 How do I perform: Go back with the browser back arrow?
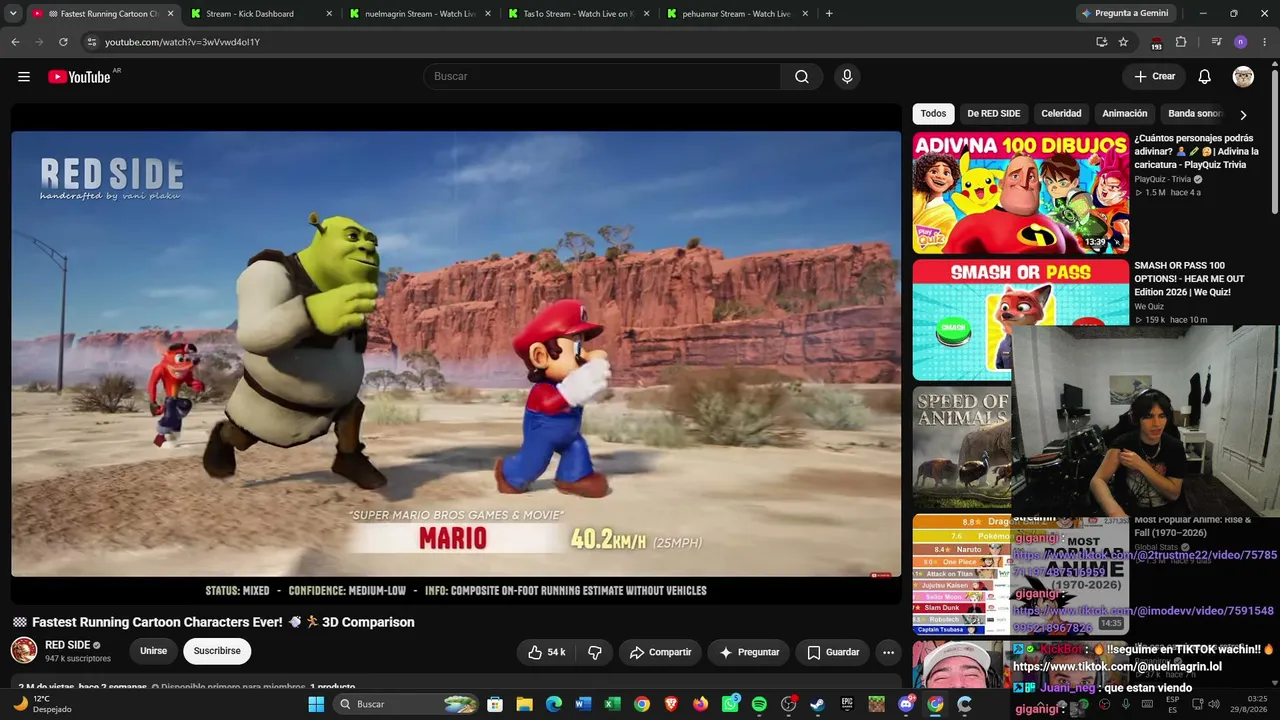(x=15, y=42)
